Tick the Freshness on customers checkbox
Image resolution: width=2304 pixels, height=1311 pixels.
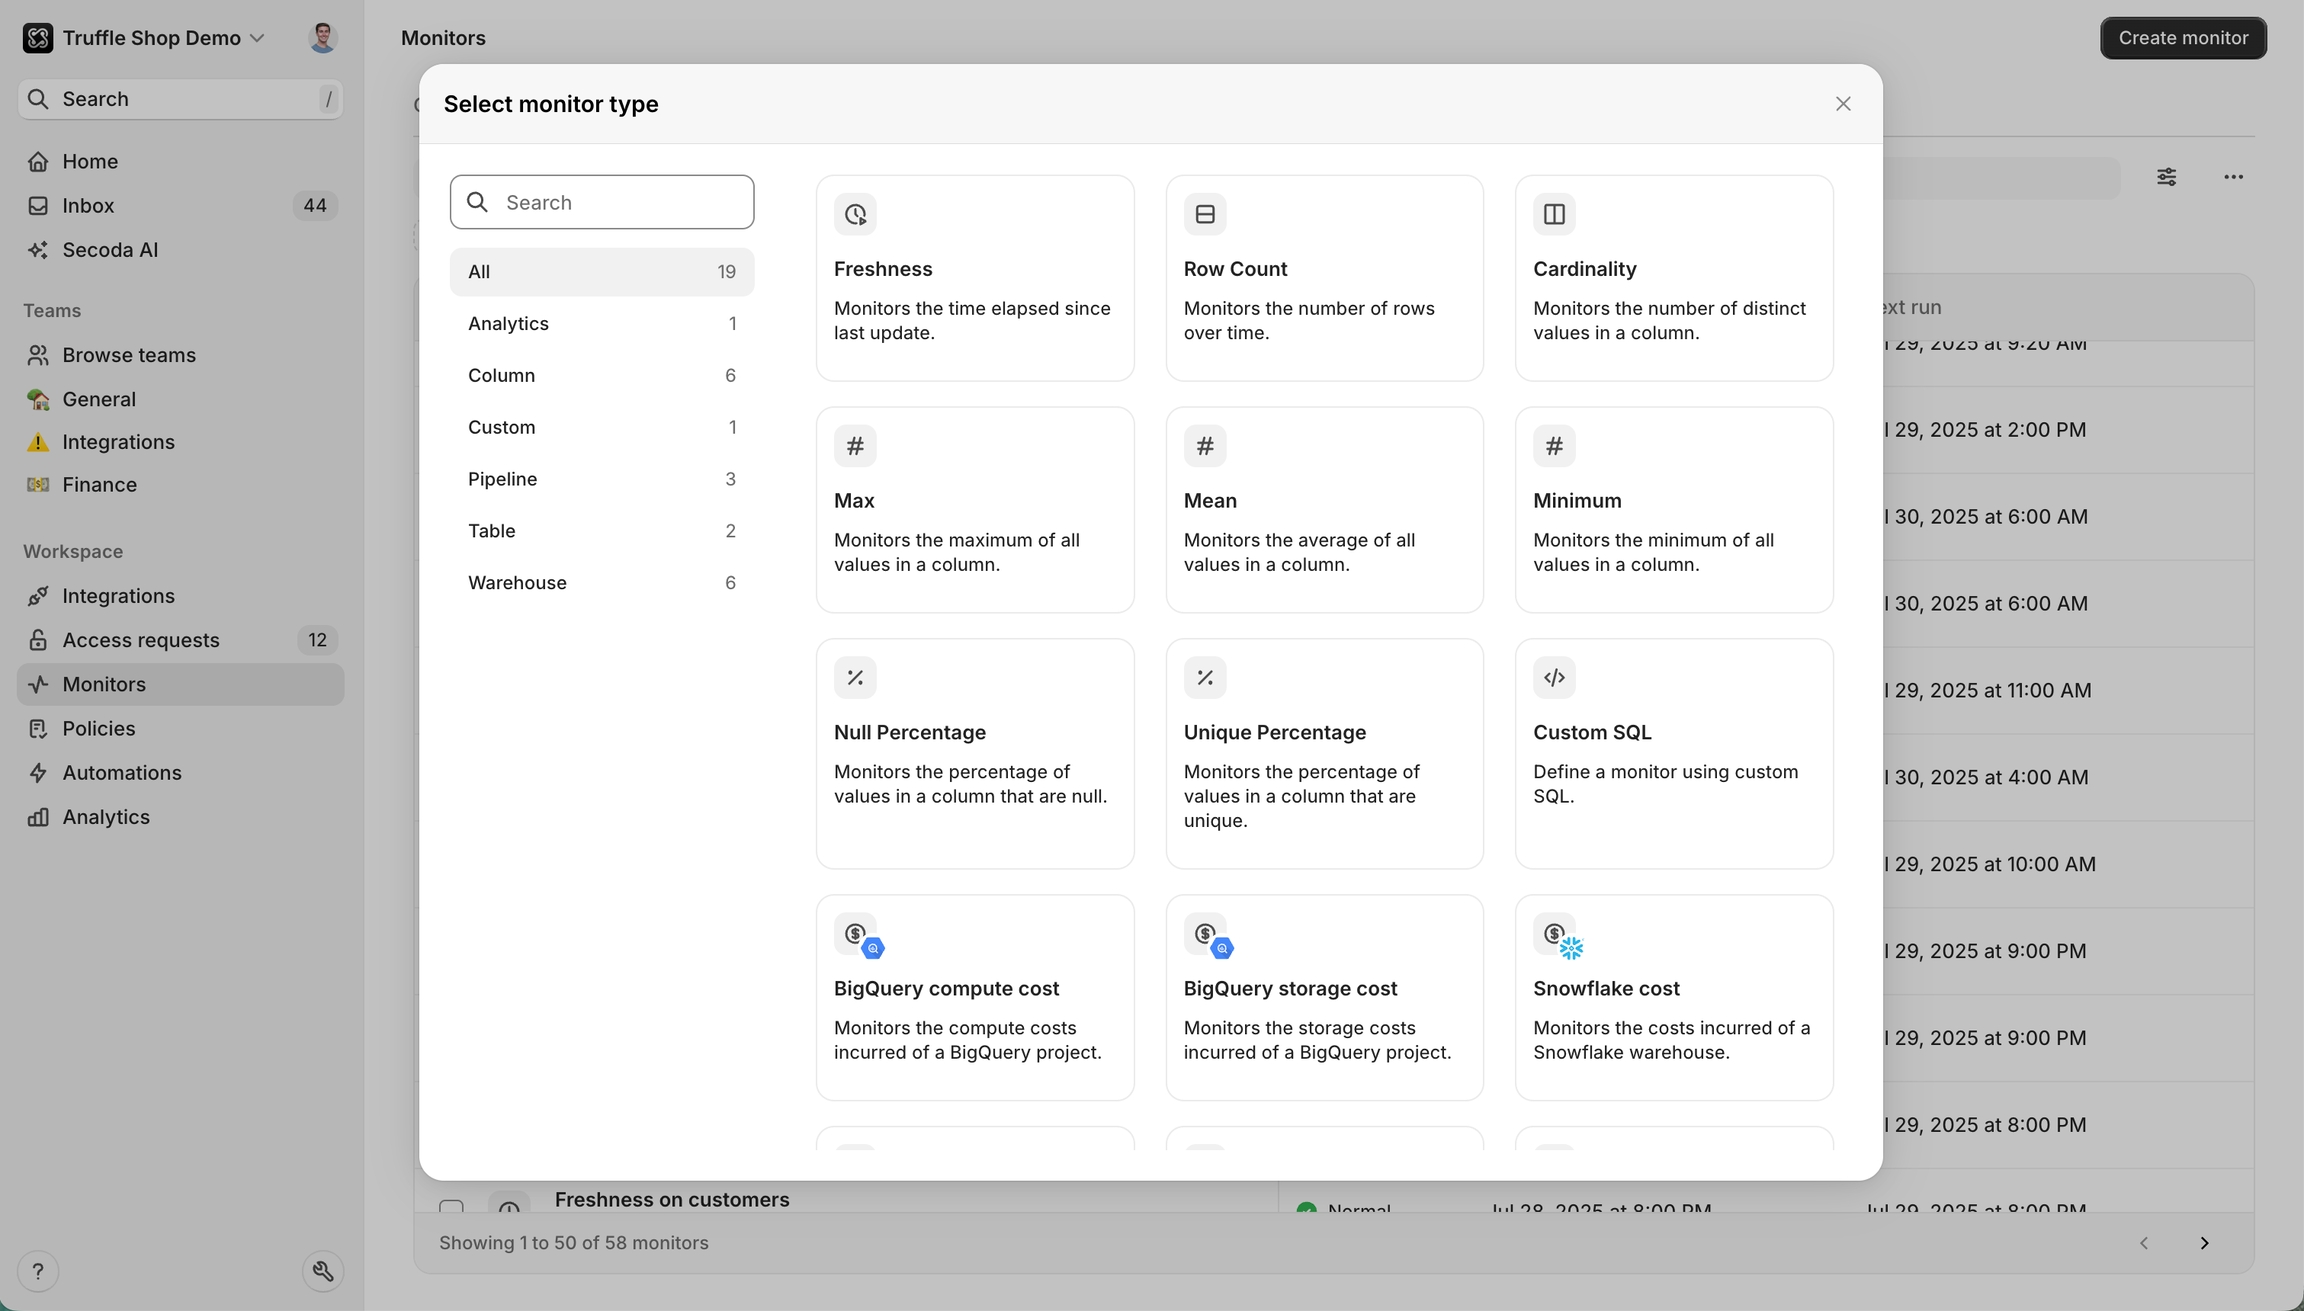tap(451, 1205)
